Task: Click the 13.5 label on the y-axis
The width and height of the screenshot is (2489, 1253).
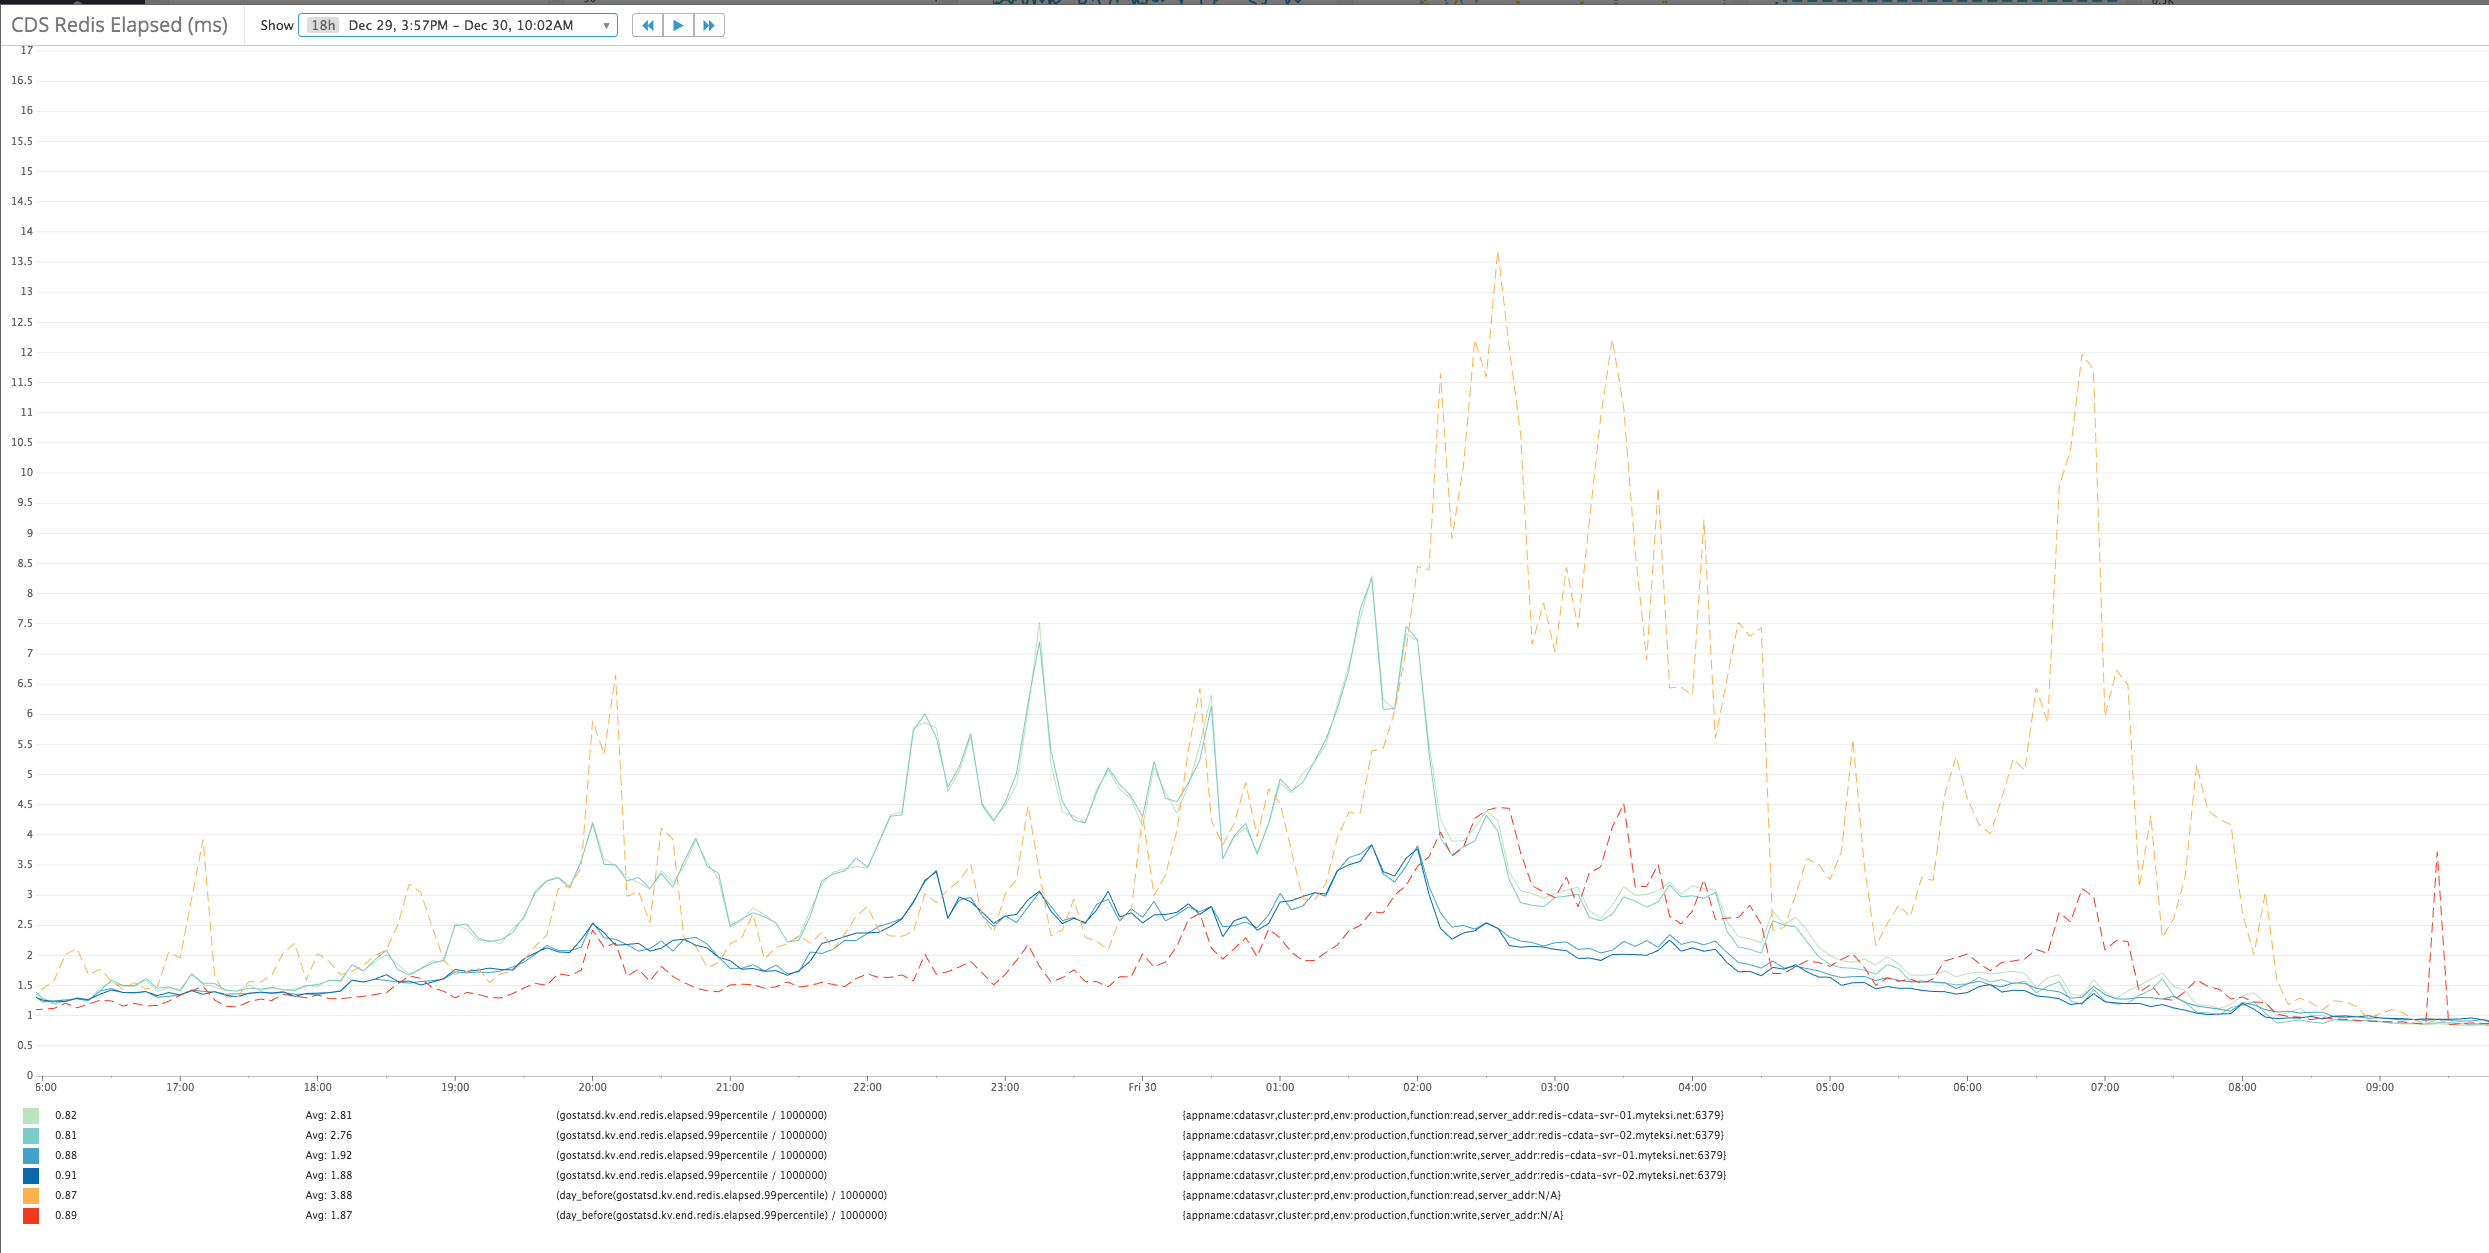Action: [x=22, y=261]
